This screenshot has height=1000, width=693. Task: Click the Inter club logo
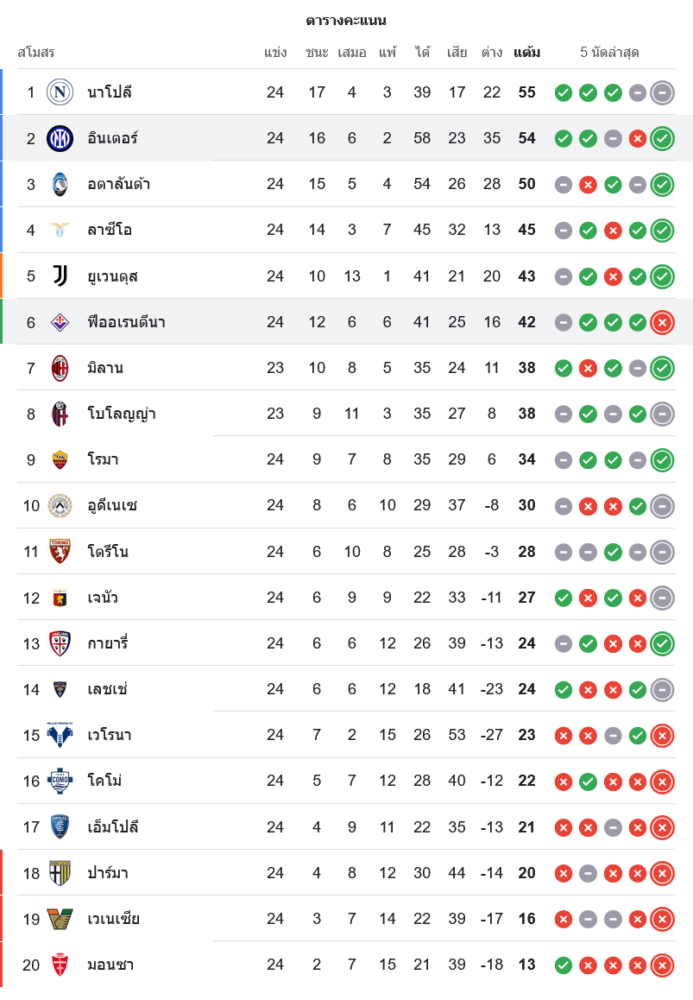60,138
